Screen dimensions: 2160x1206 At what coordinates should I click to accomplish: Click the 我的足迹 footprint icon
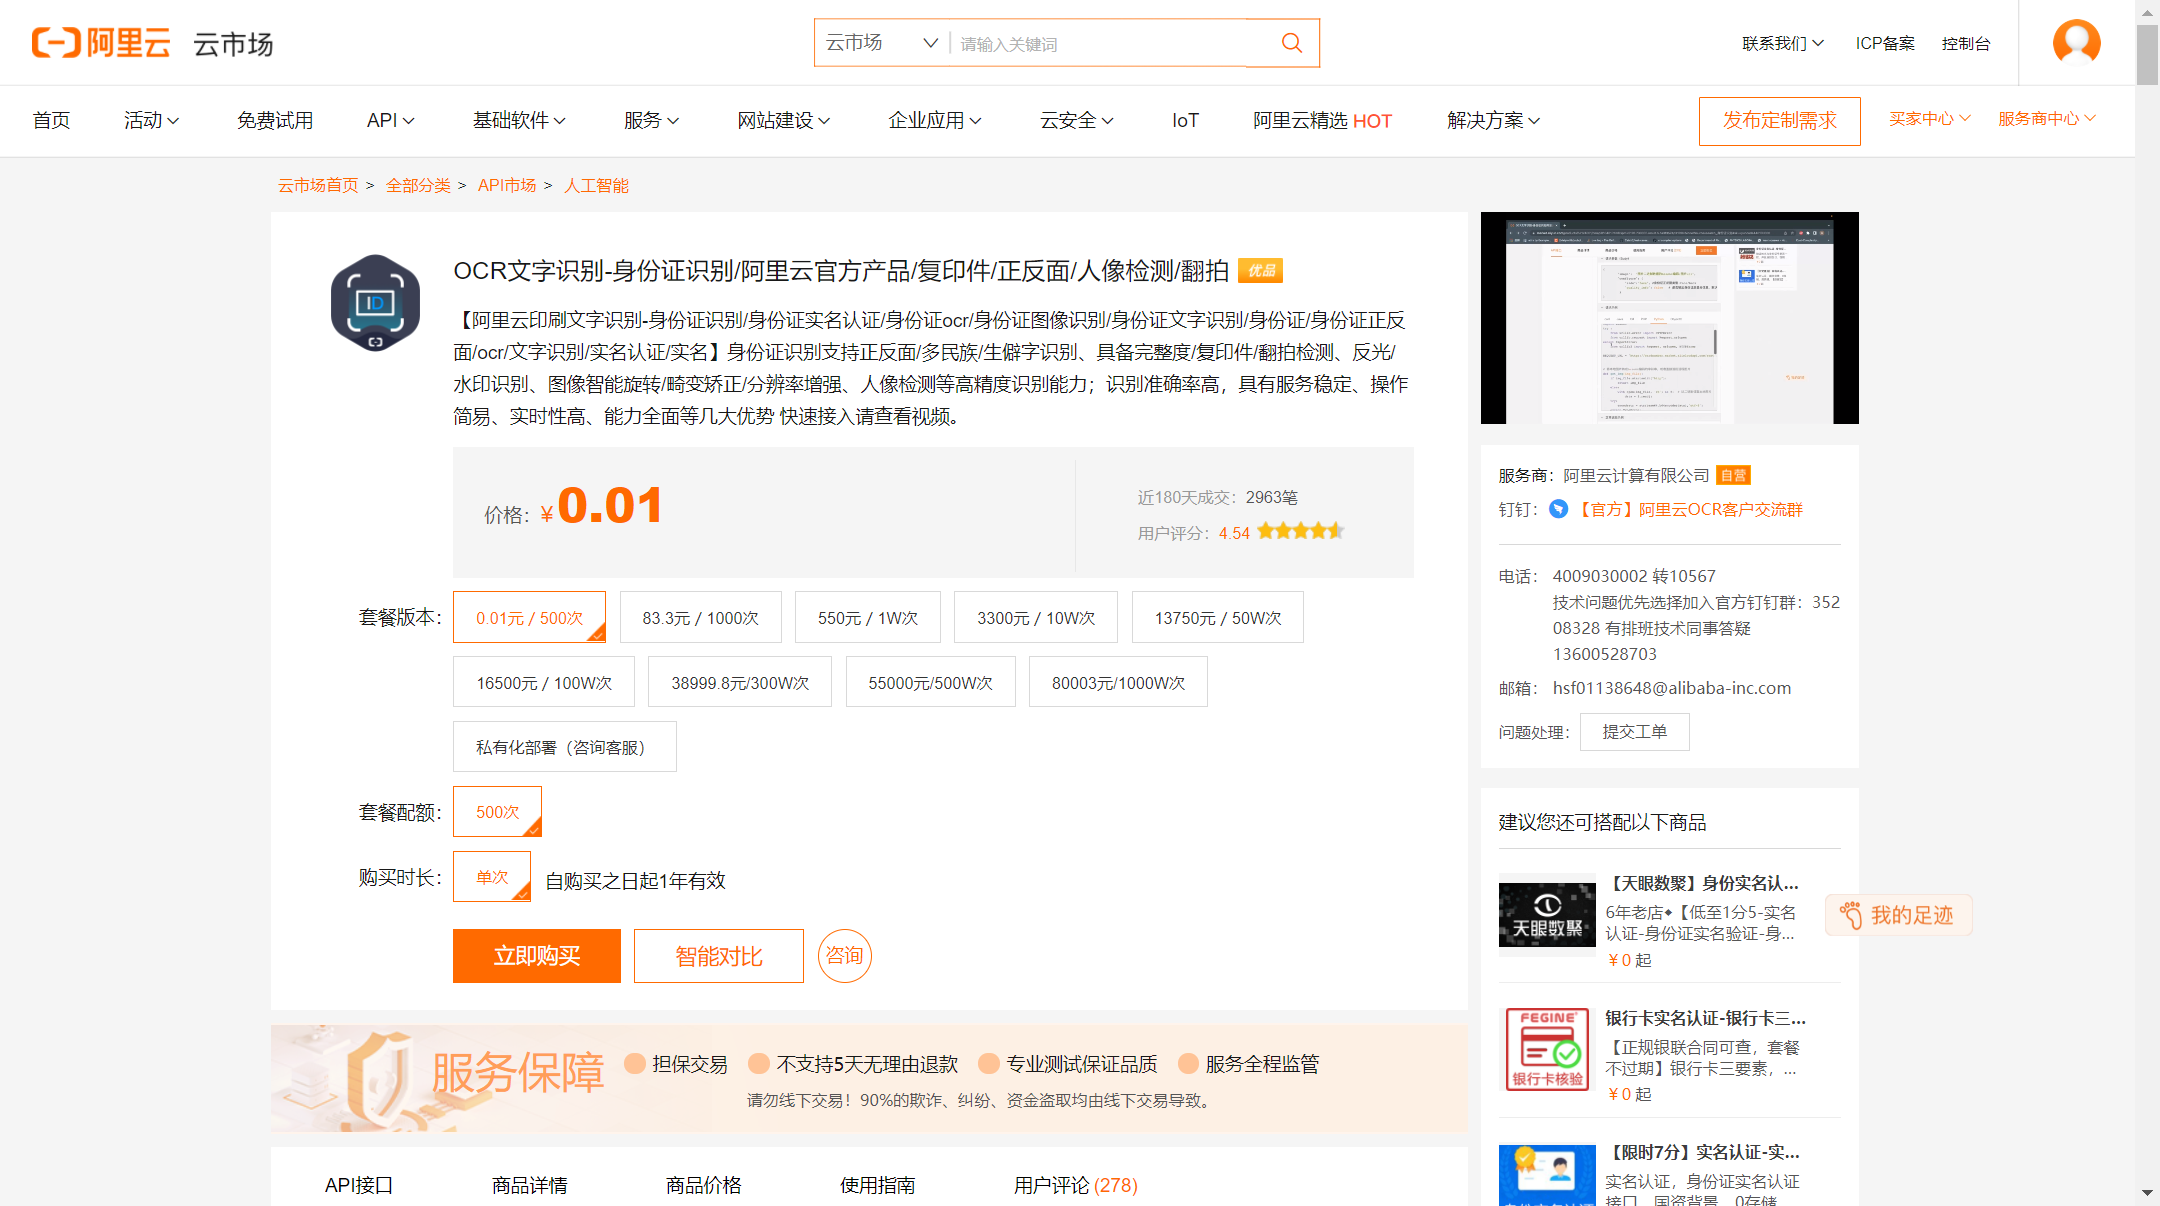tap(1851, 915)
